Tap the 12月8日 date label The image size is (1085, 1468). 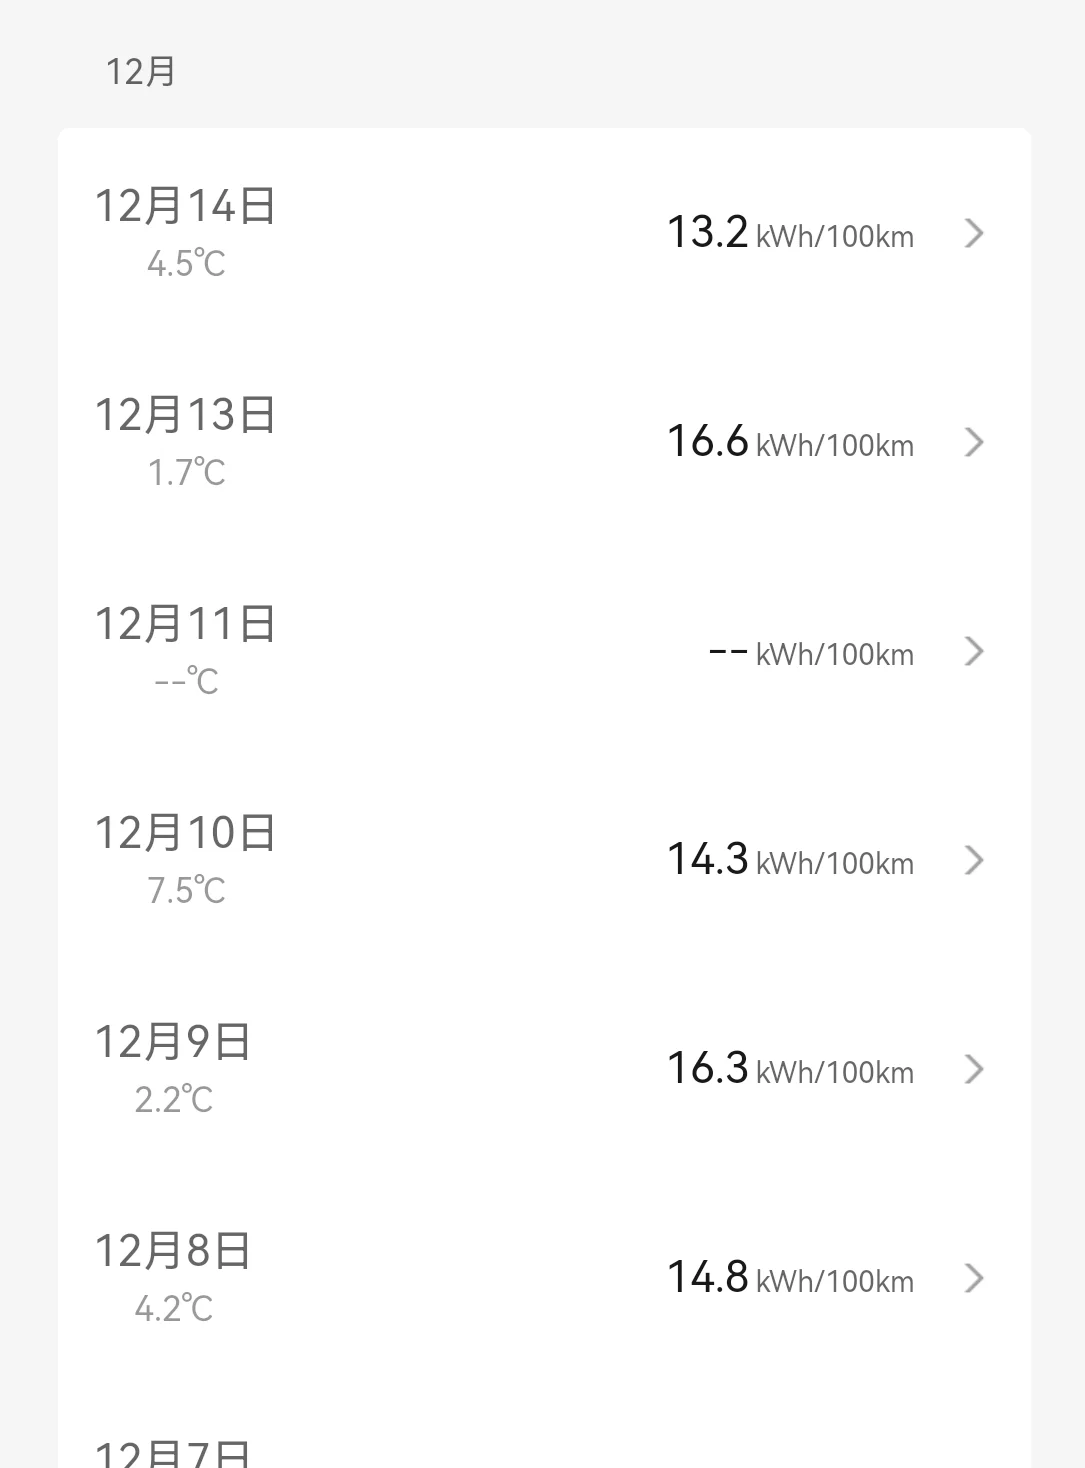(x=173, y=1251)
